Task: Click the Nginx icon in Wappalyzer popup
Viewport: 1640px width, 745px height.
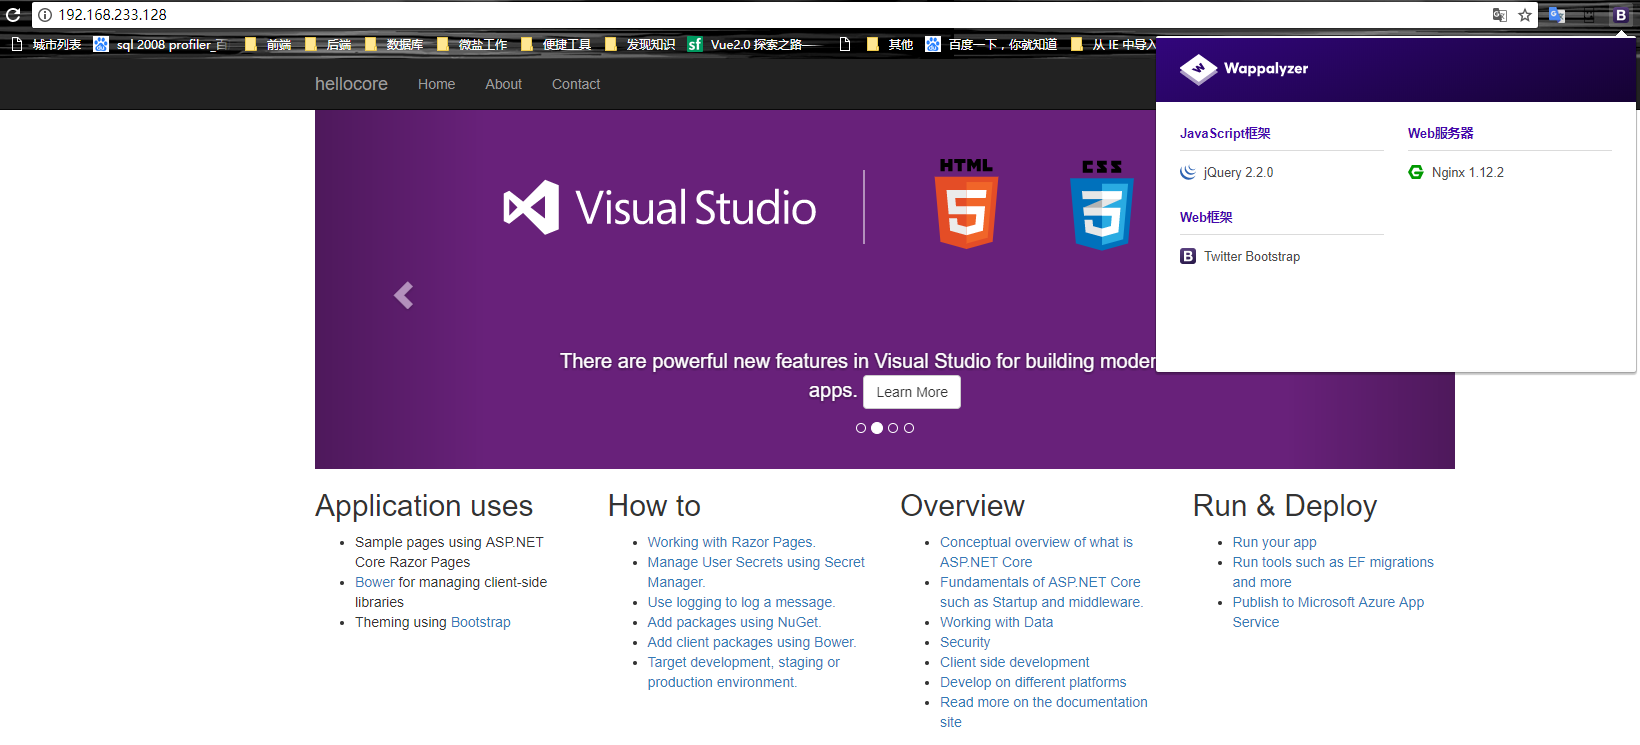Action: click(1416, 172)
